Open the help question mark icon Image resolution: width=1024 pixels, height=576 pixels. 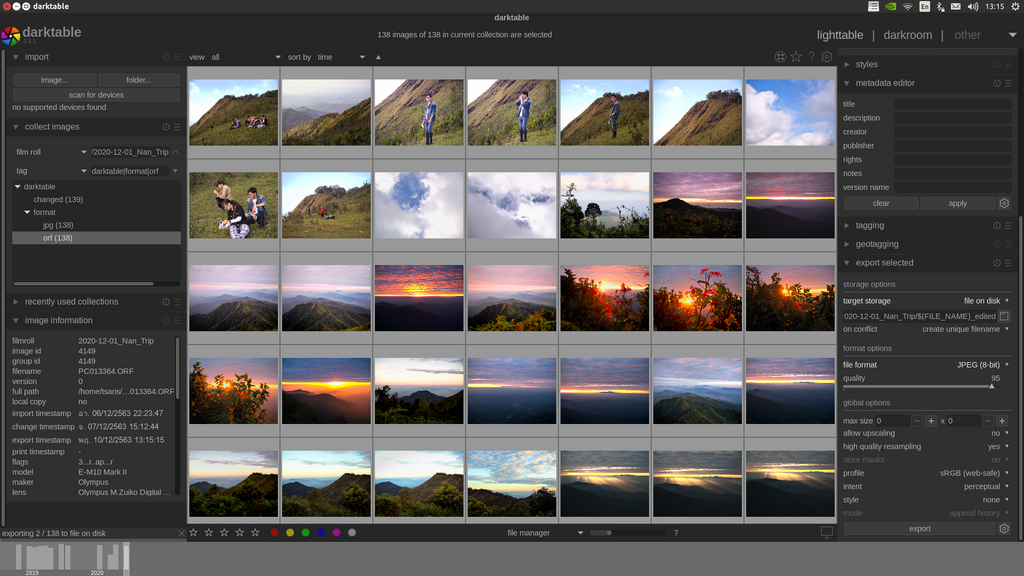[x=811, y=57]
